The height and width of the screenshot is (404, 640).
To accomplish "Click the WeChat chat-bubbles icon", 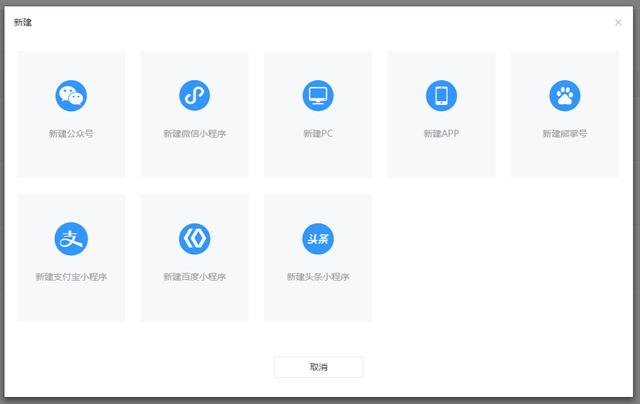I will tap(71, 95).
